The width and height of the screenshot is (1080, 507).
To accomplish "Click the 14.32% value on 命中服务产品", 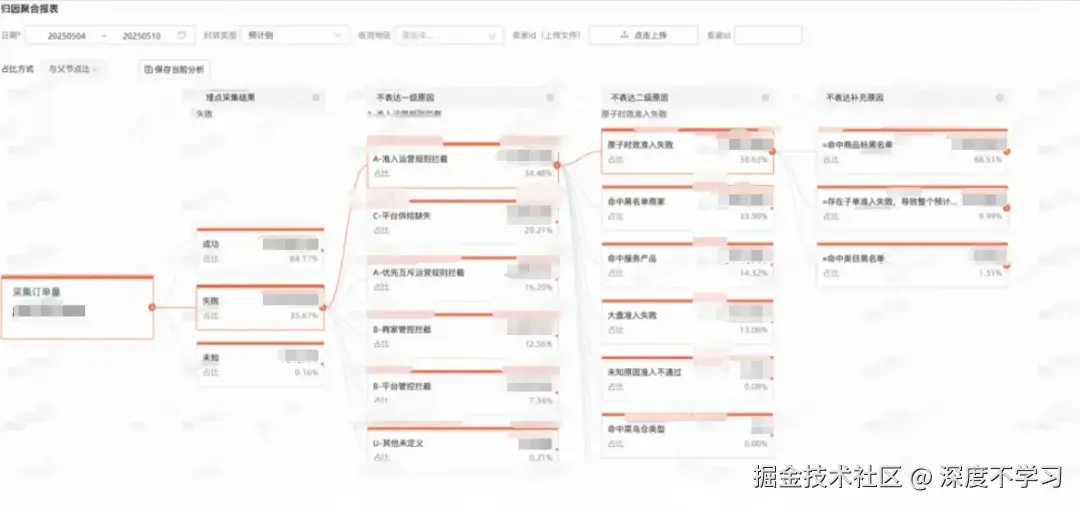I will 753,273.
